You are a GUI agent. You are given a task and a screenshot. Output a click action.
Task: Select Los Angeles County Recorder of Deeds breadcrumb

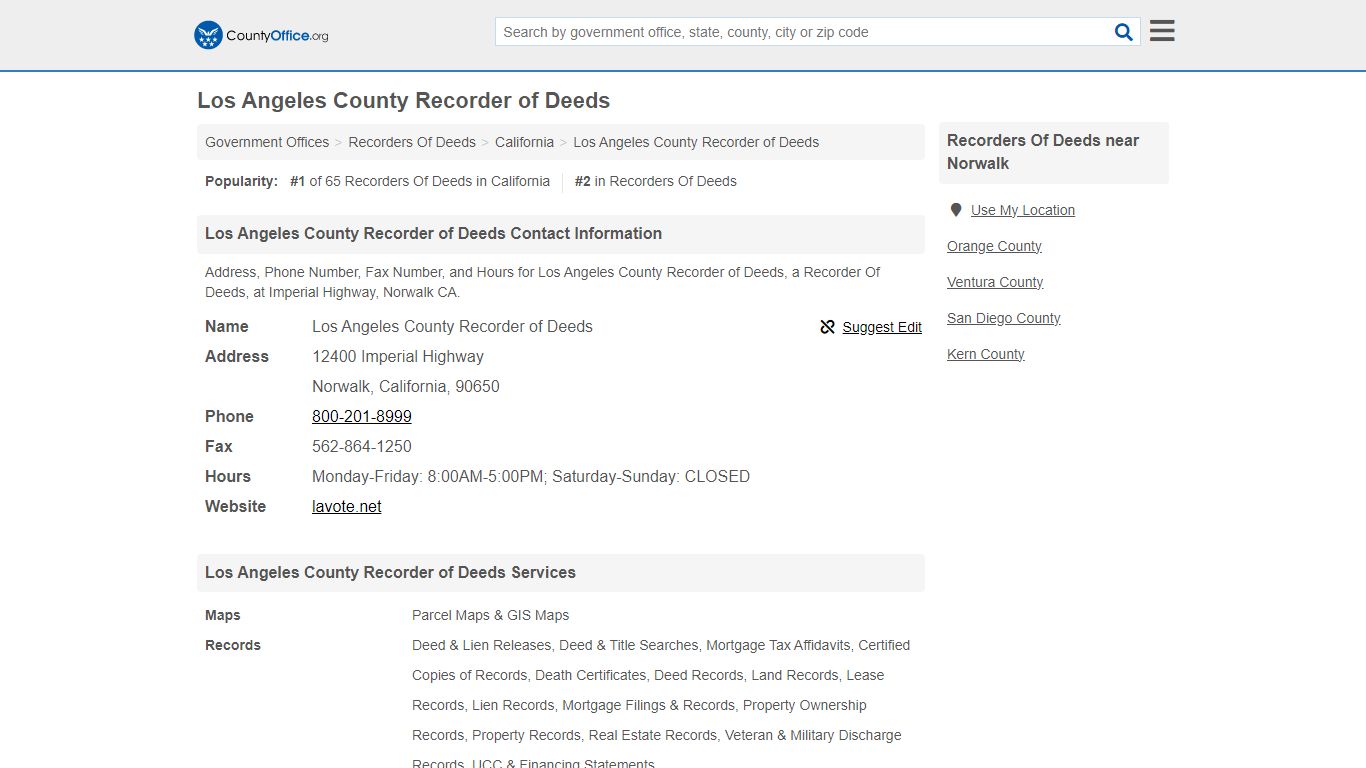coord(696,142)
